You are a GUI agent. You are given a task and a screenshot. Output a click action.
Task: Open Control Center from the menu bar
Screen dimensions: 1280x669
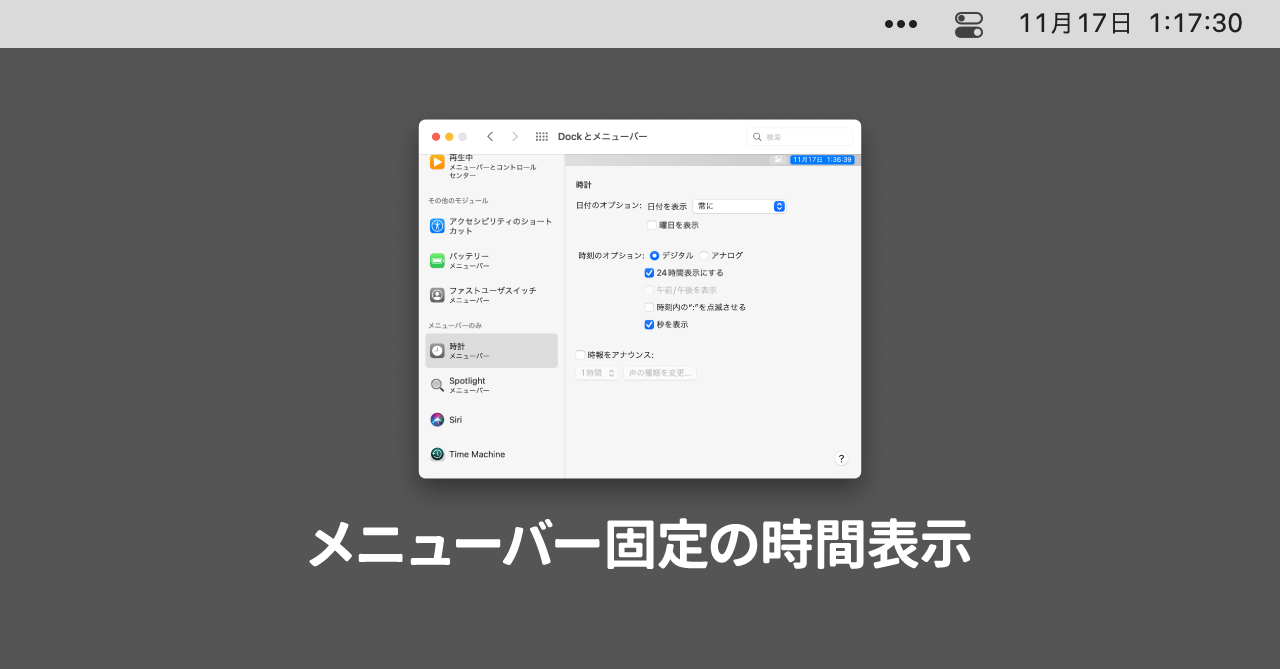click(968, 24)
